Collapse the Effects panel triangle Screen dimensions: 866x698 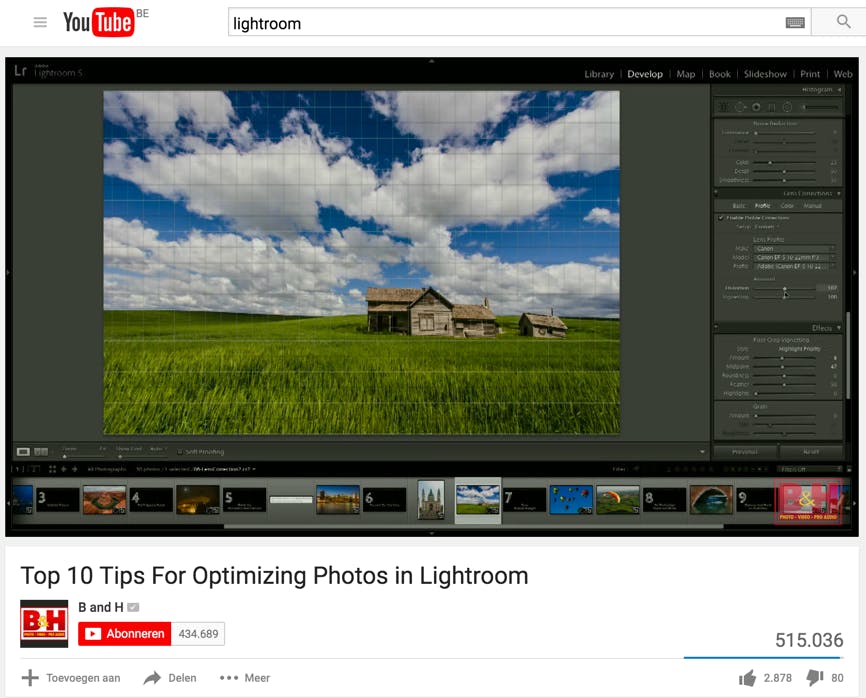[839, 327]
